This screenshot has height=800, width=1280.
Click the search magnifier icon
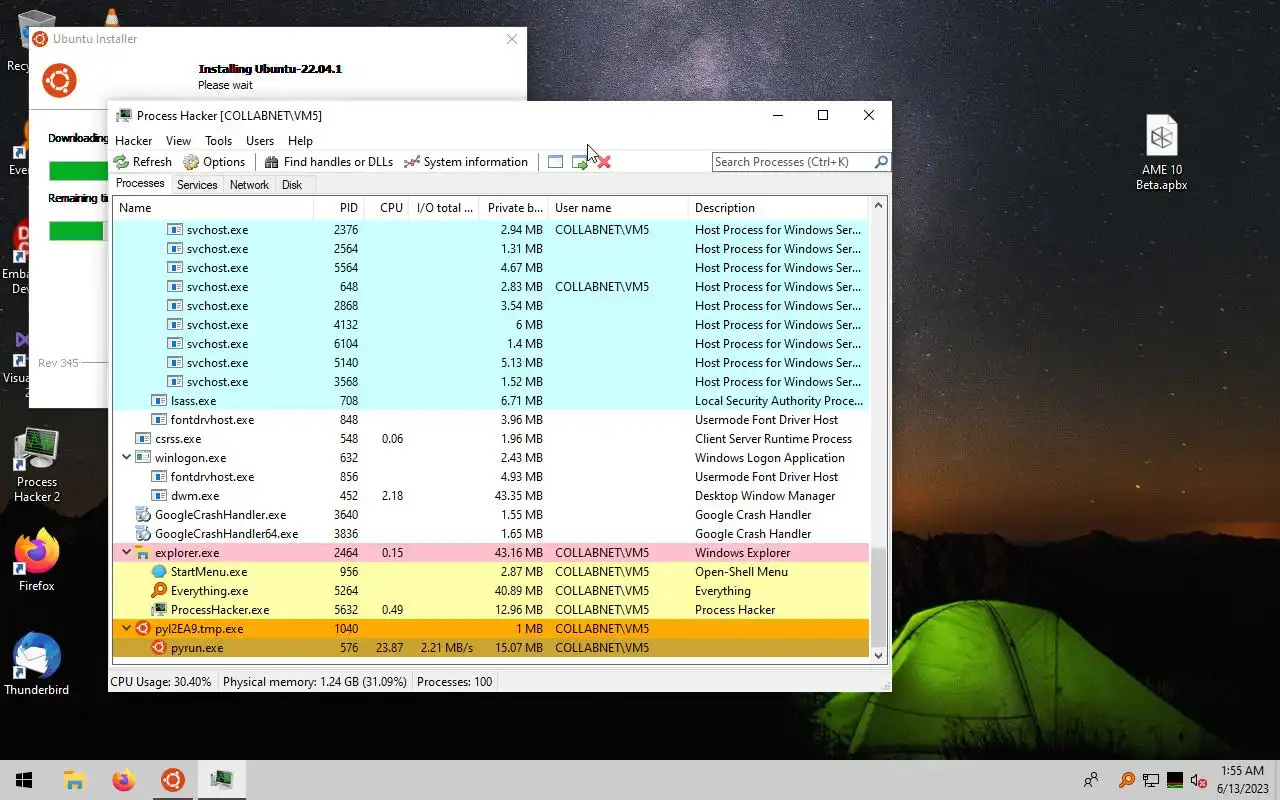(881, 162)
